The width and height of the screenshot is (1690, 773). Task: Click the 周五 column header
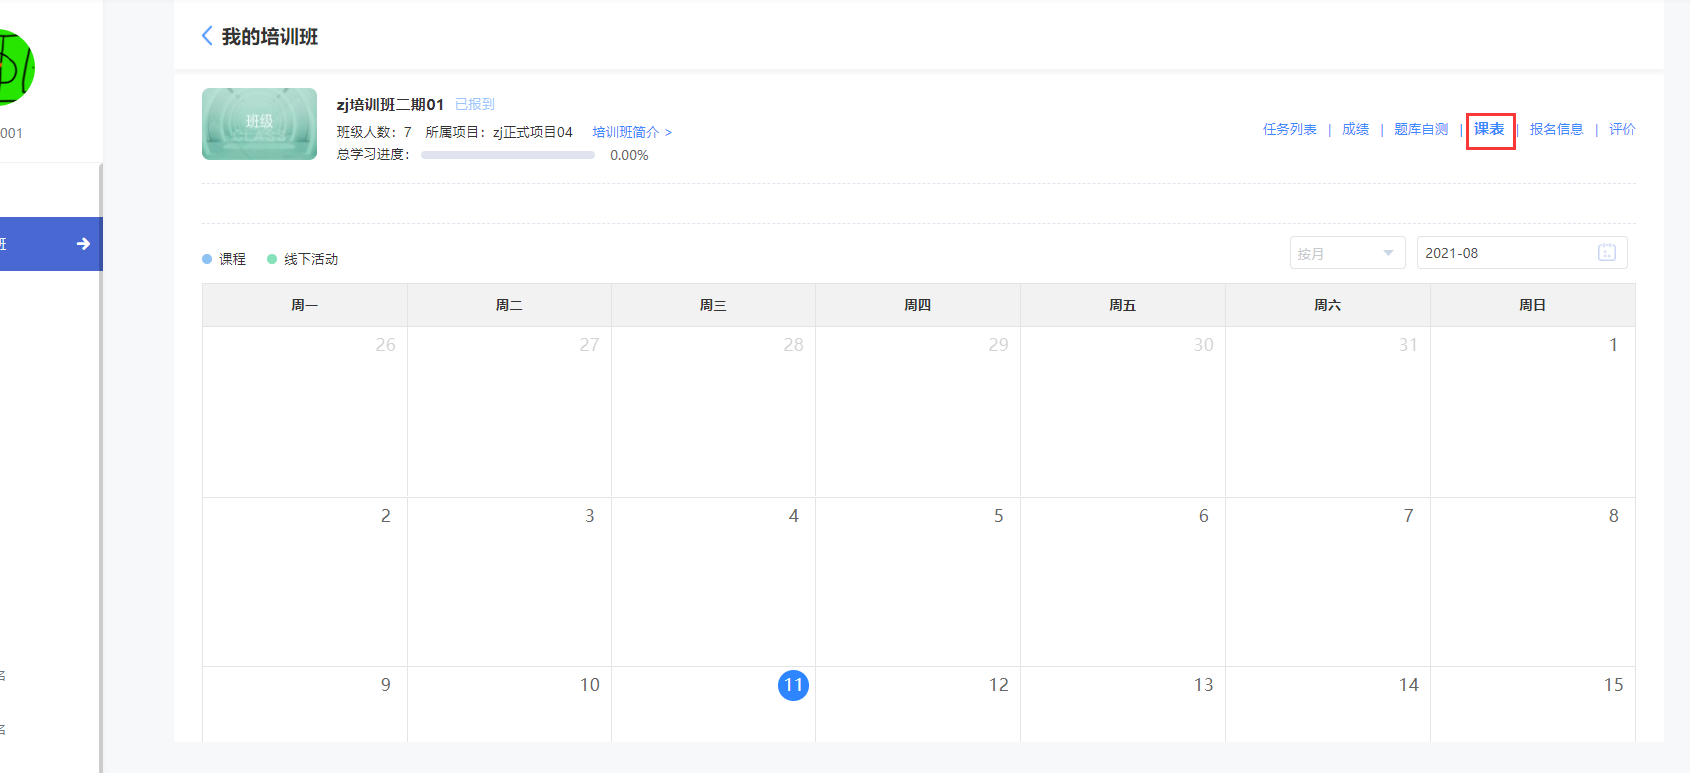[1123, 305]
